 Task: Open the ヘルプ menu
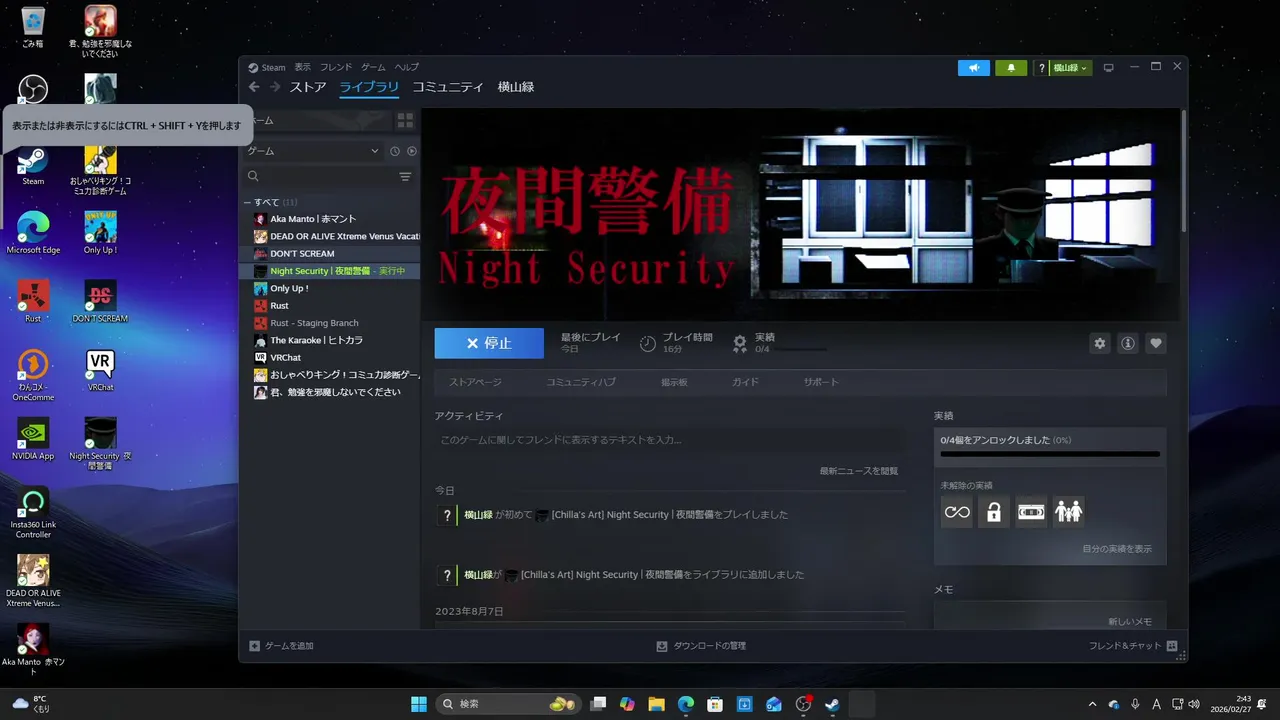(407, 68)
